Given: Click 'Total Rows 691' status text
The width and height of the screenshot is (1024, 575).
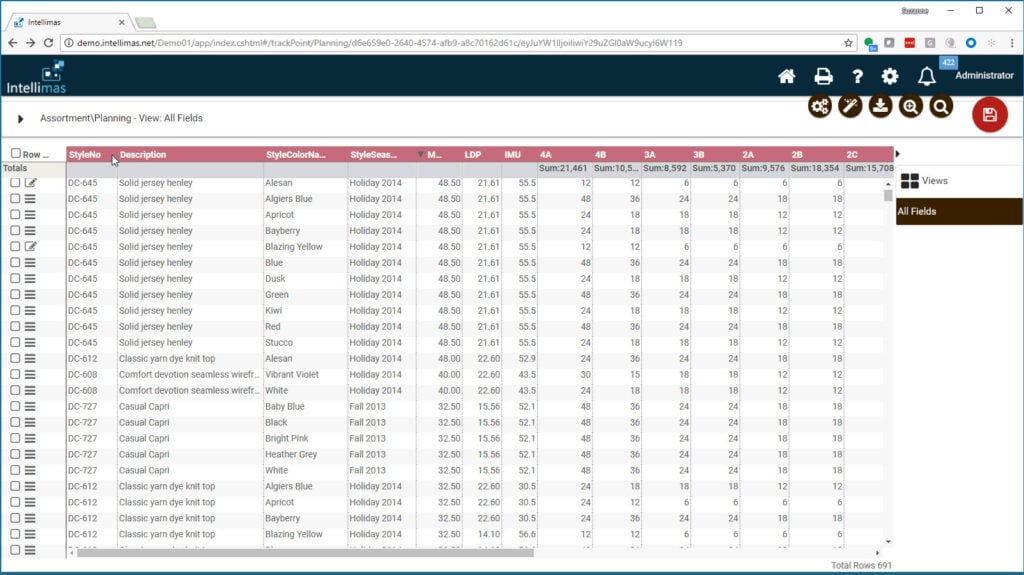Looking at the screenshot, I should (x=861, y=565).
